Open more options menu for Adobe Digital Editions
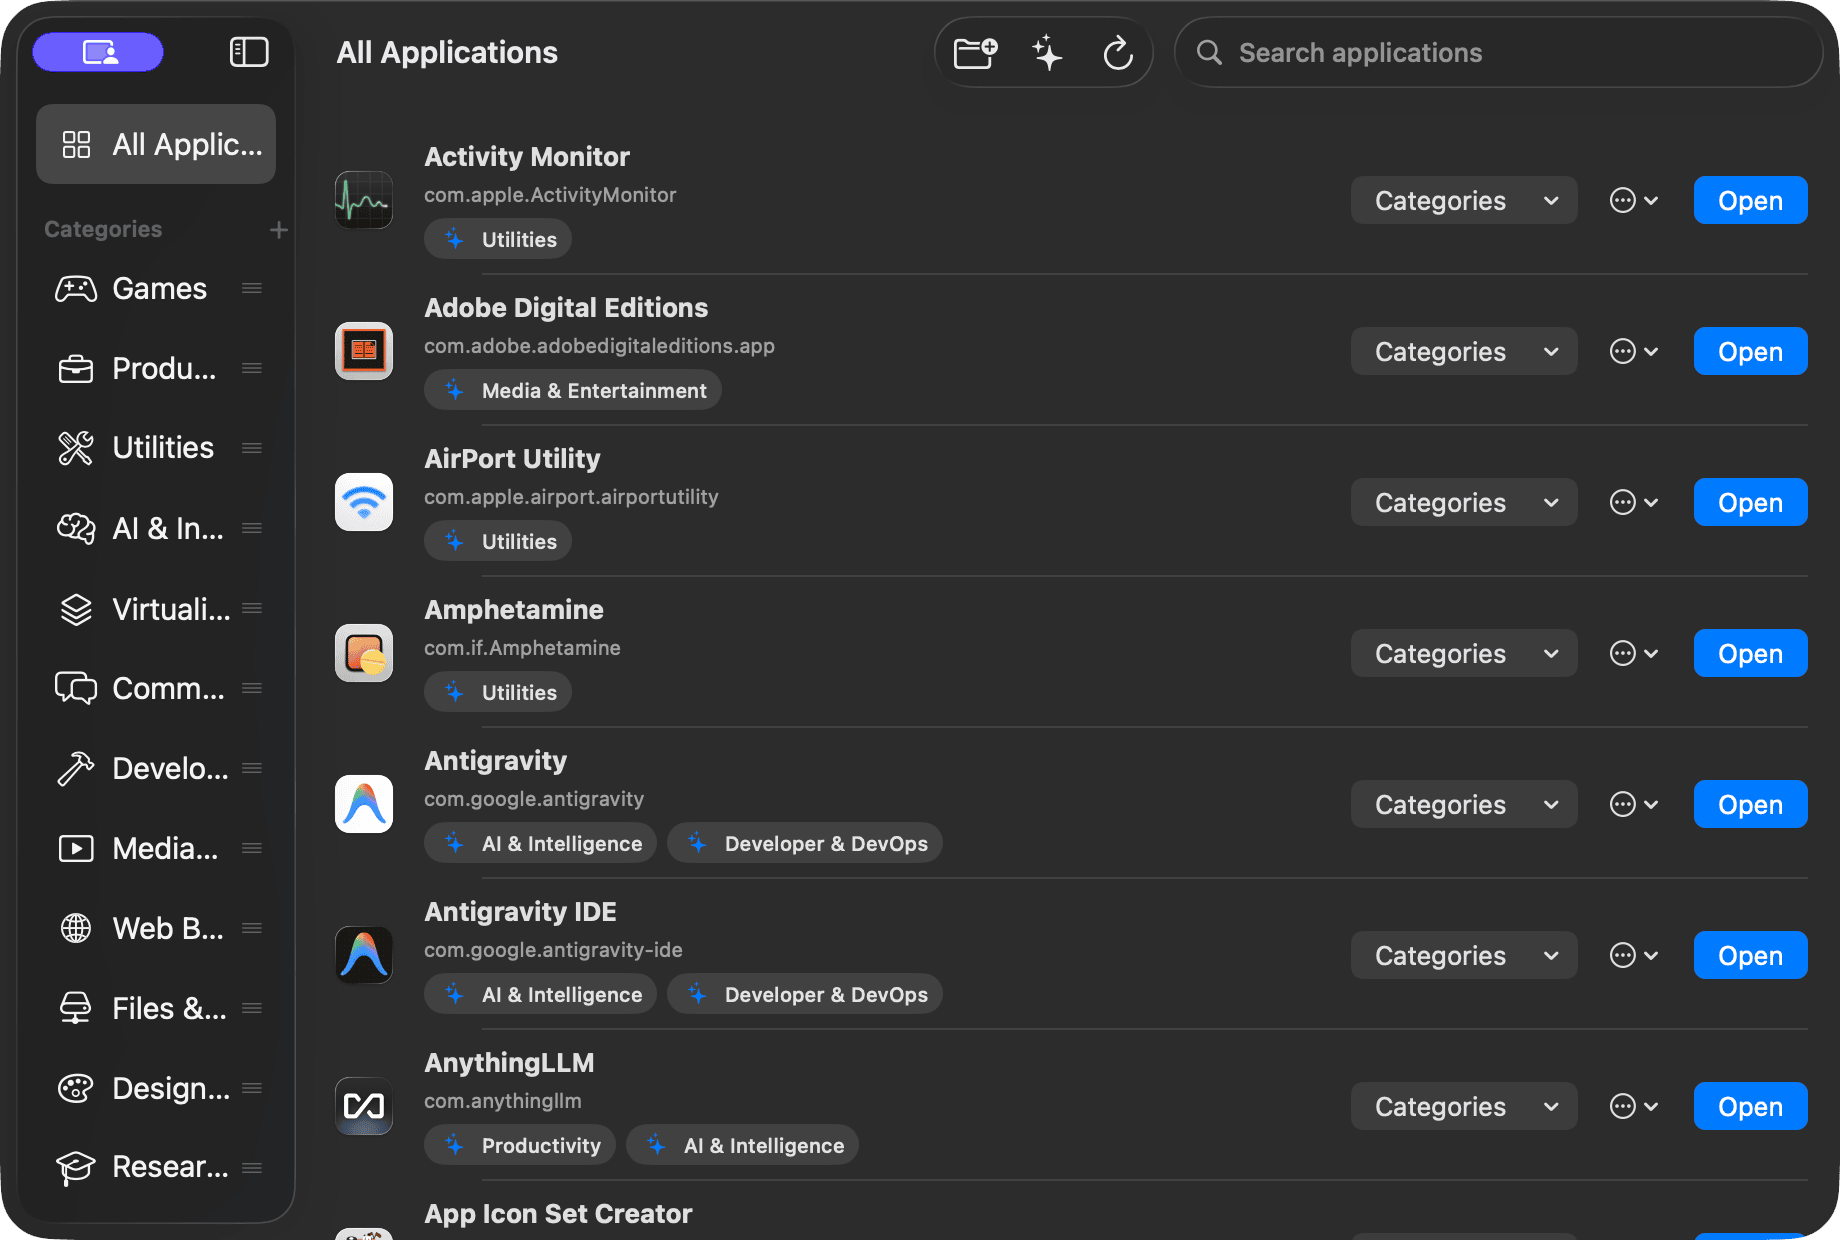 [1634, 351]
